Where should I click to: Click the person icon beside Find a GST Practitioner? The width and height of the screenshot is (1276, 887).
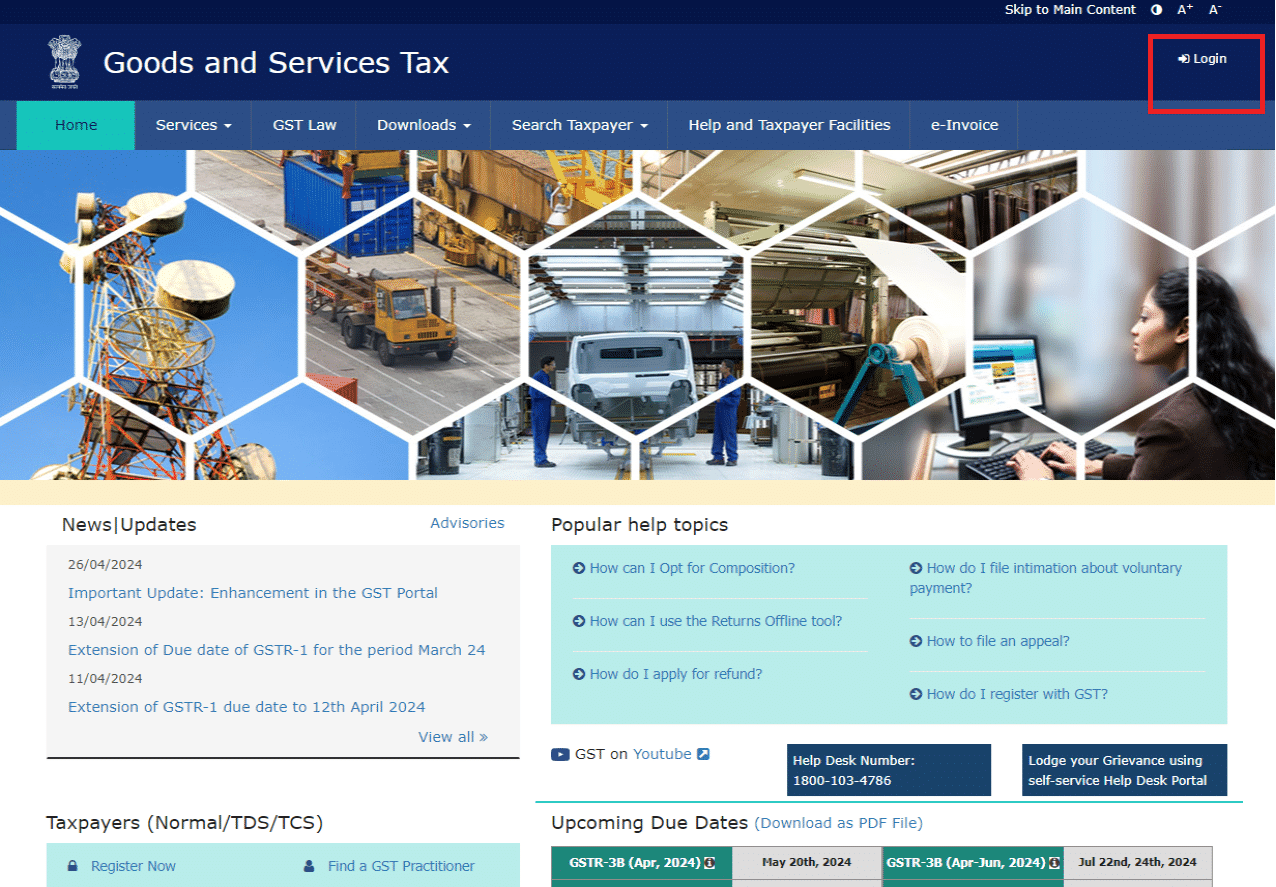tap(309, 866)
